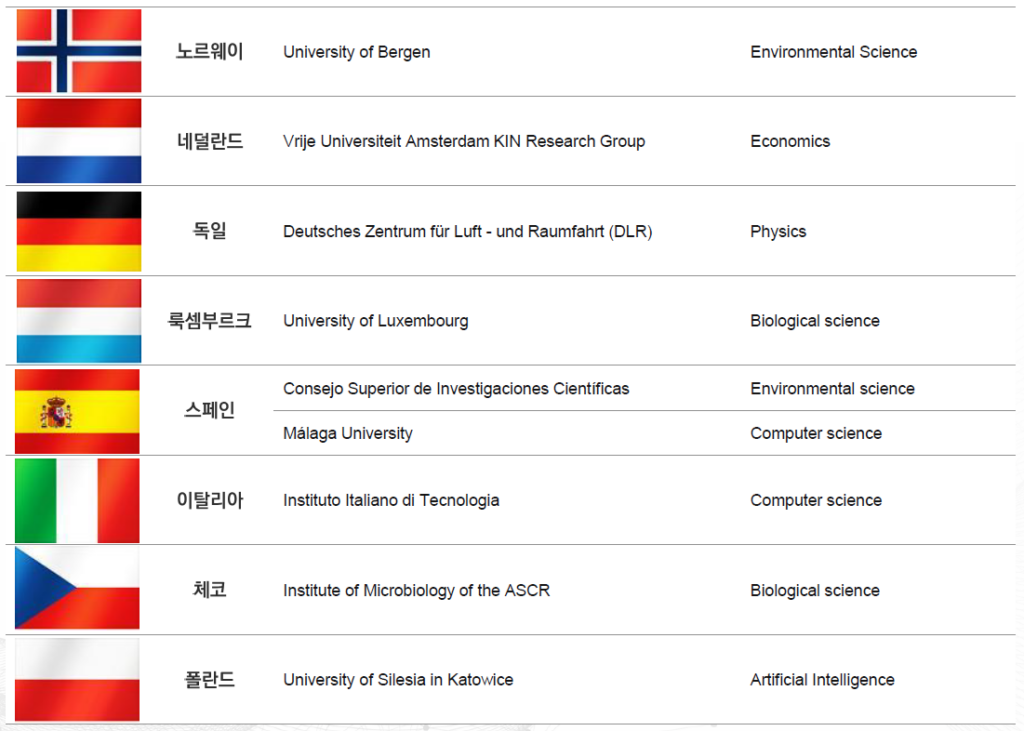Click the 노르웨이 country label

(x=210, y=52)
